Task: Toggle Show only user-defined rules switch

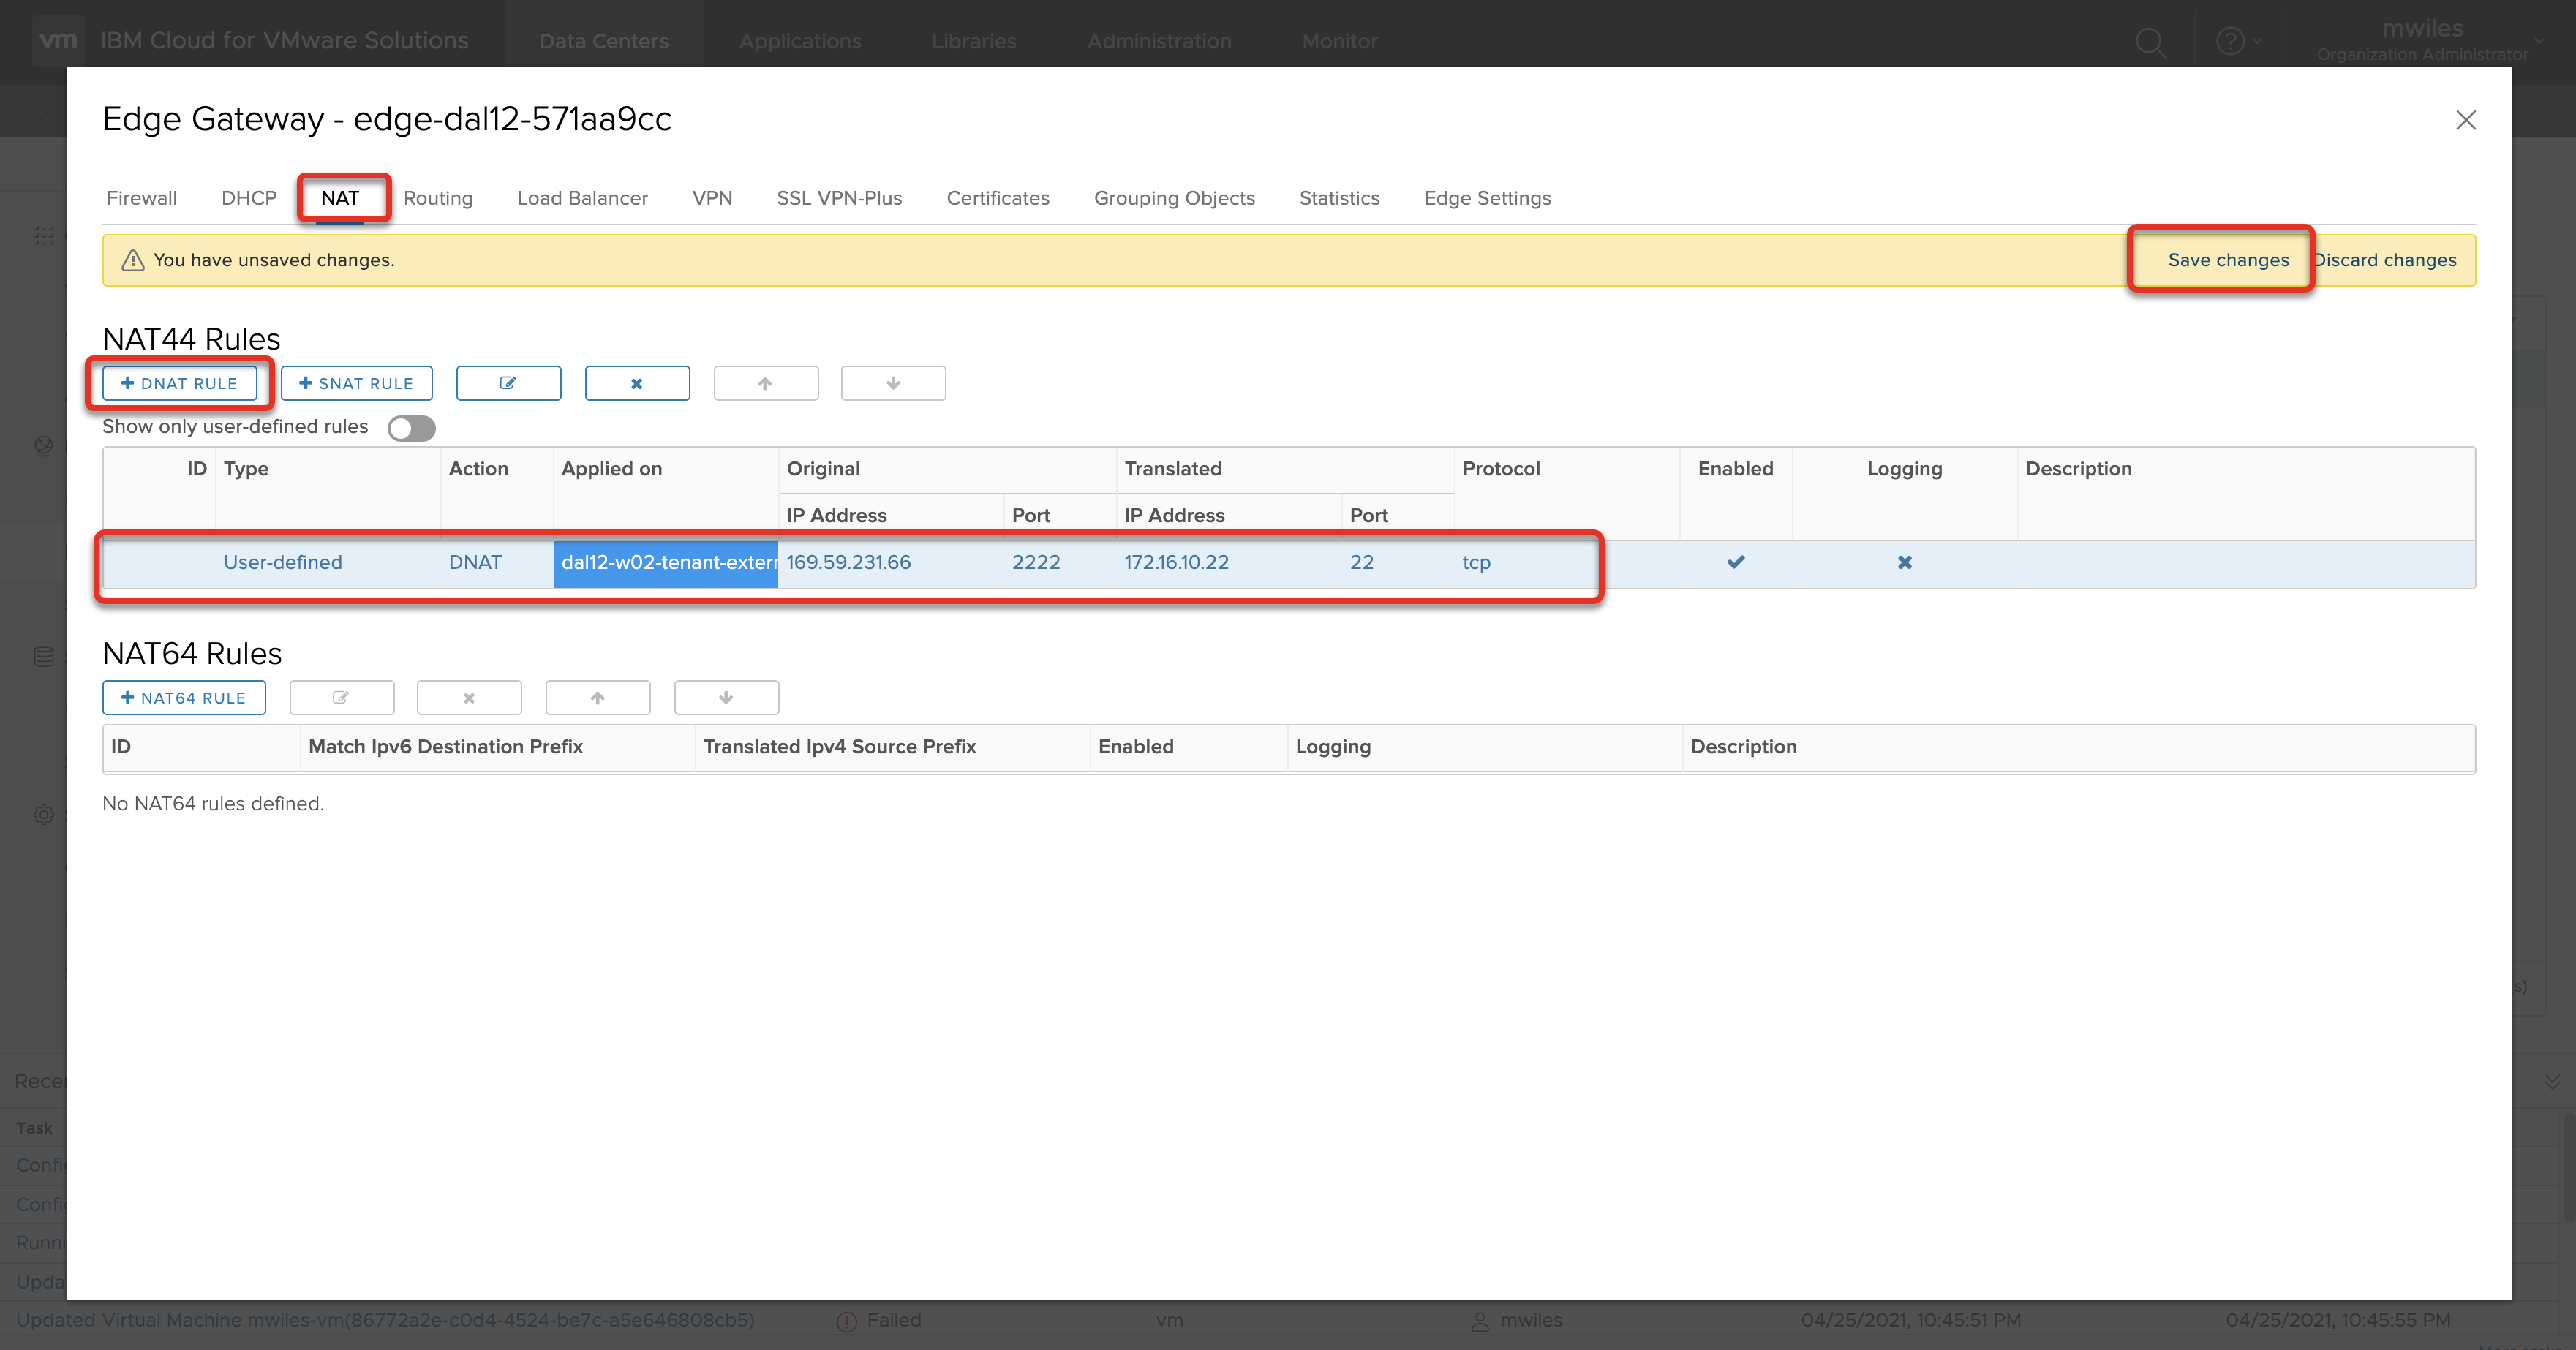Action: [x=411, y=428]
